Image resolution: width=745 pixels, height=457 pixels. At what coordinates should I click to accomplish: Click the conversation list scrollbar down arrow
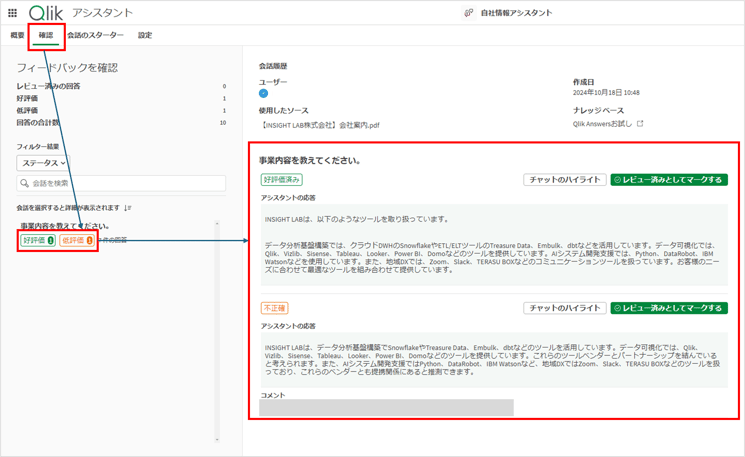coord(217,439)
